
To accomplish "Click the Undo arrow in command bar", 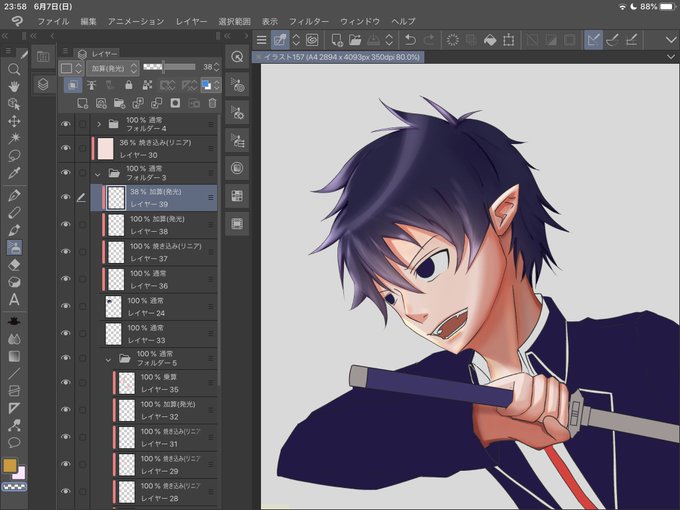I will [410, 40].
